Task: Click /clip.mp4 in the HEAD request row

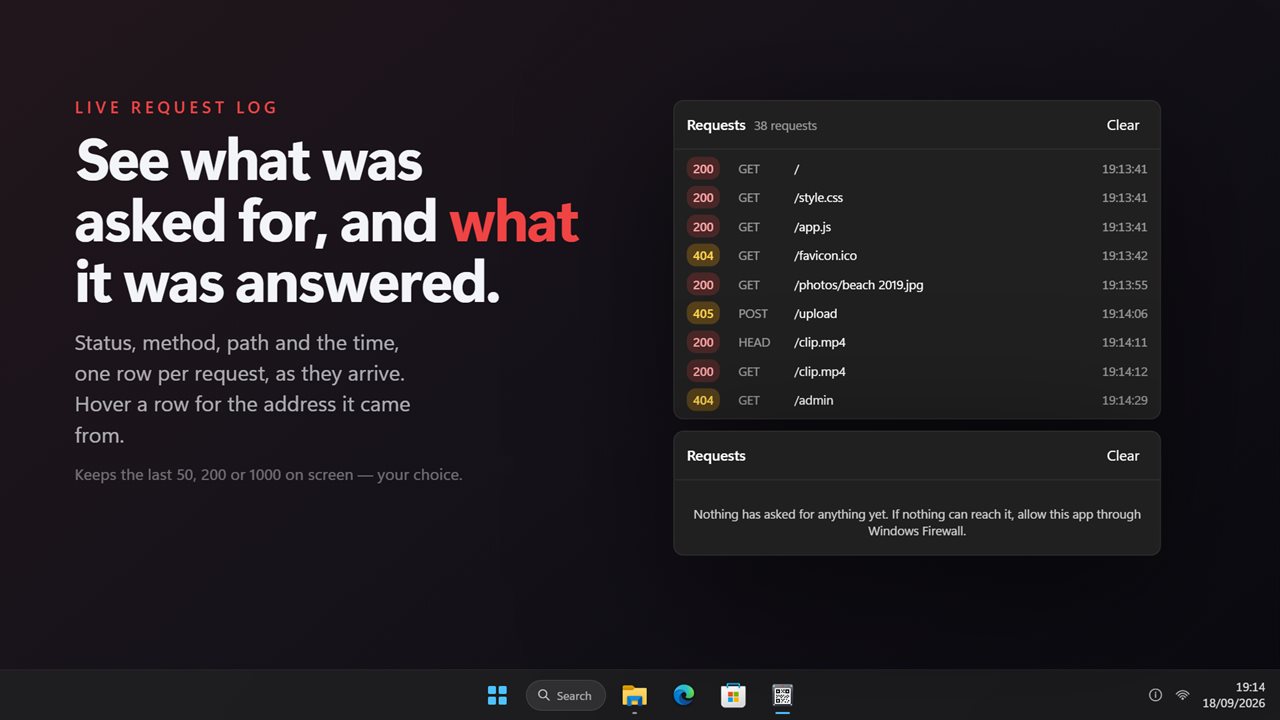Action: (820, 342)
